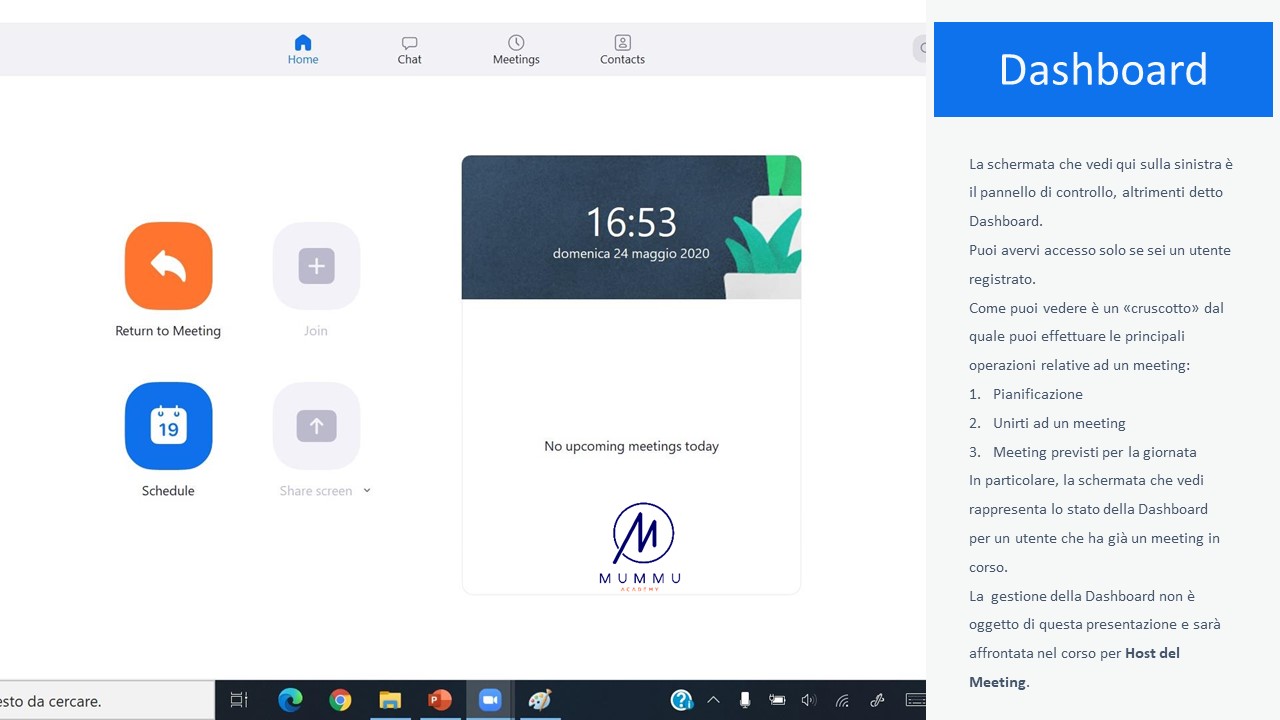Click the Share screen arrow icon
Image resolution: width=1280 pixels, height=720 pixels.
pos(316,426)
